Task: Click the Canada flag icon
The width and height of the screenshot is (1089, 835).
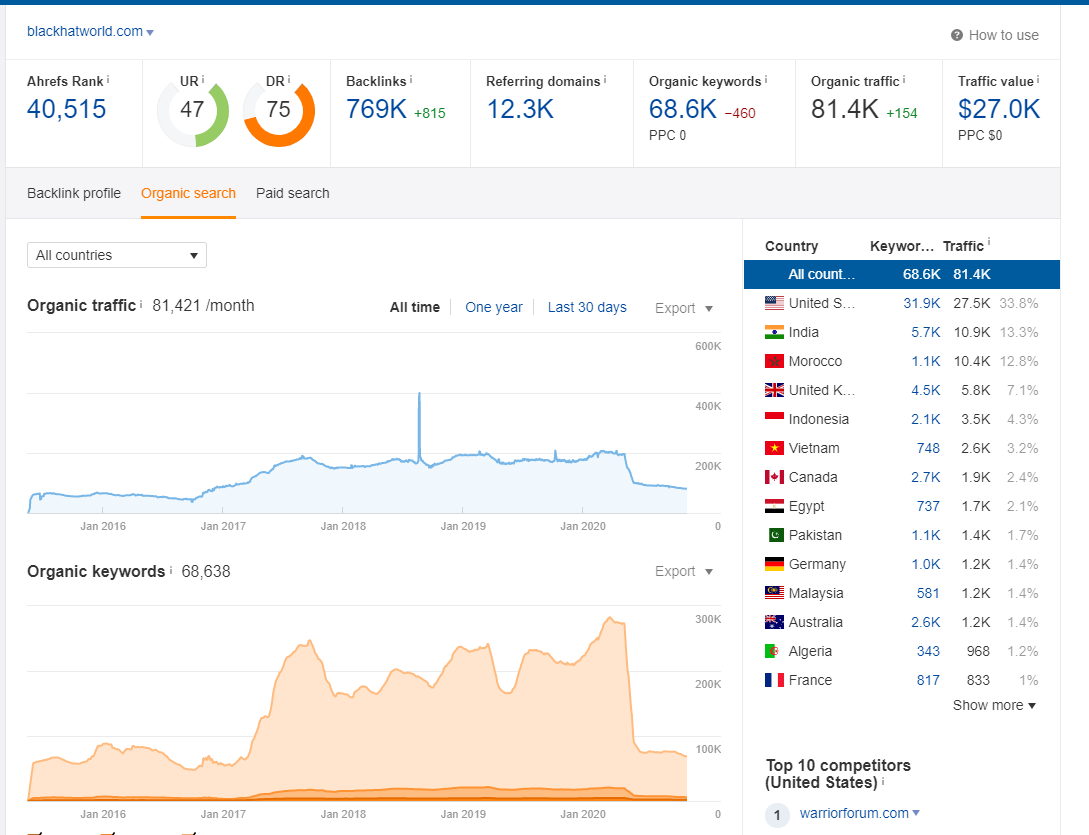Action: point(774,477)
